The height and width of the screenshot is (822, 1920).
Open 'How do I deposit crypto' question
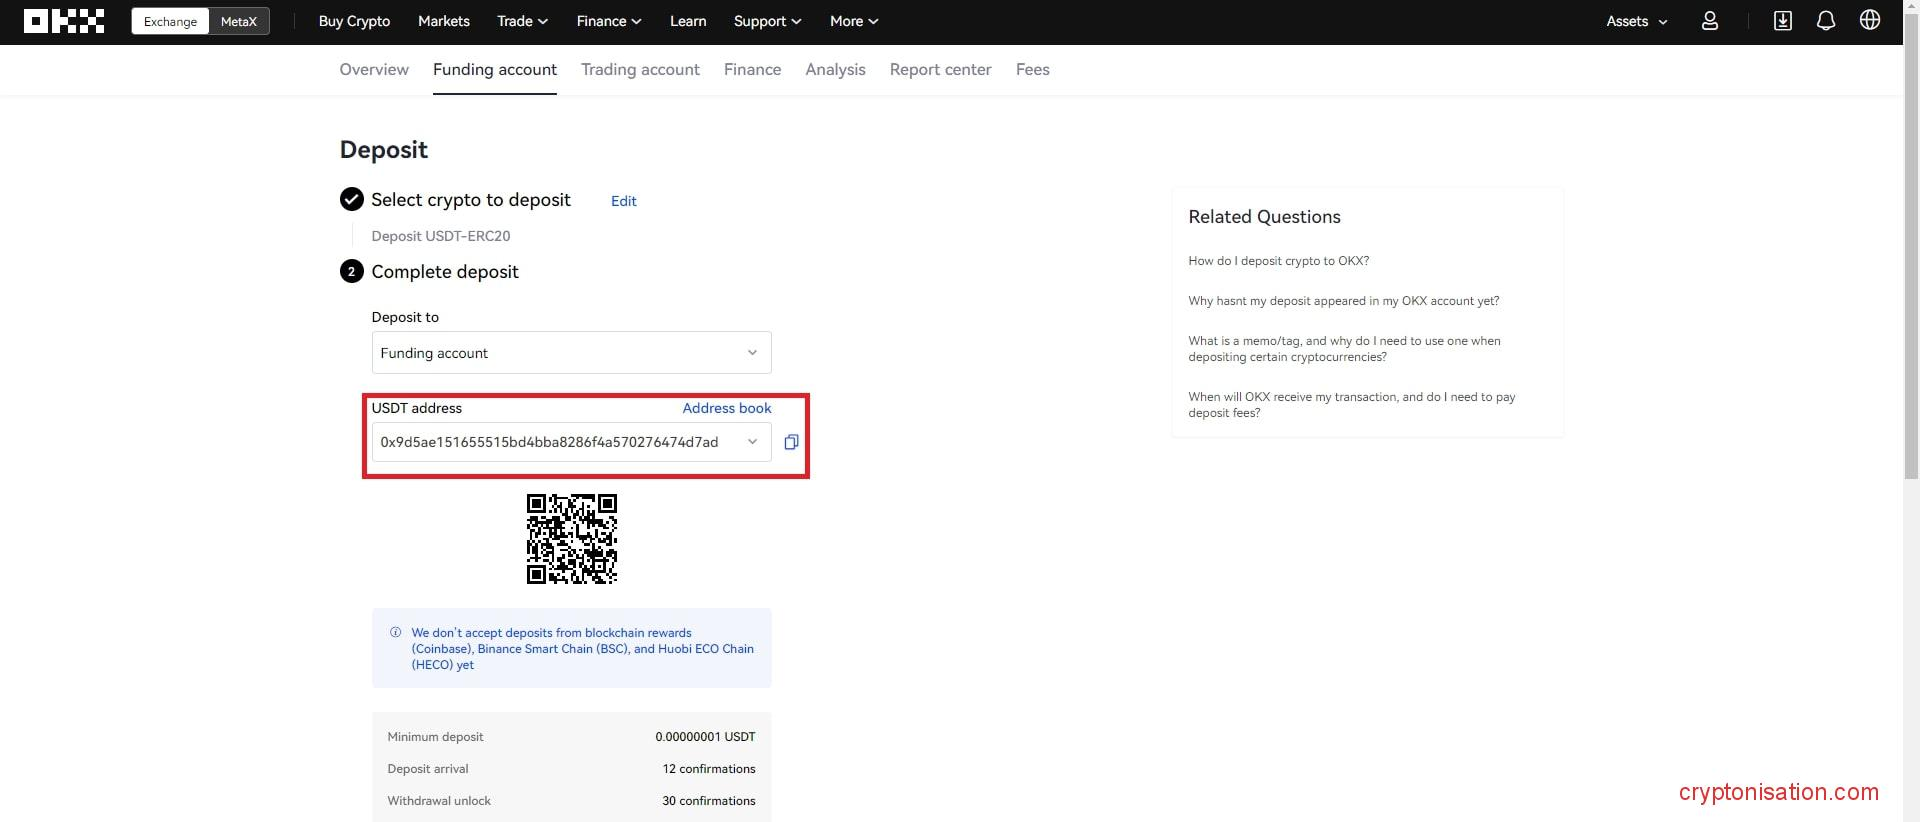pyautogui.click(x=1278, y=261)
